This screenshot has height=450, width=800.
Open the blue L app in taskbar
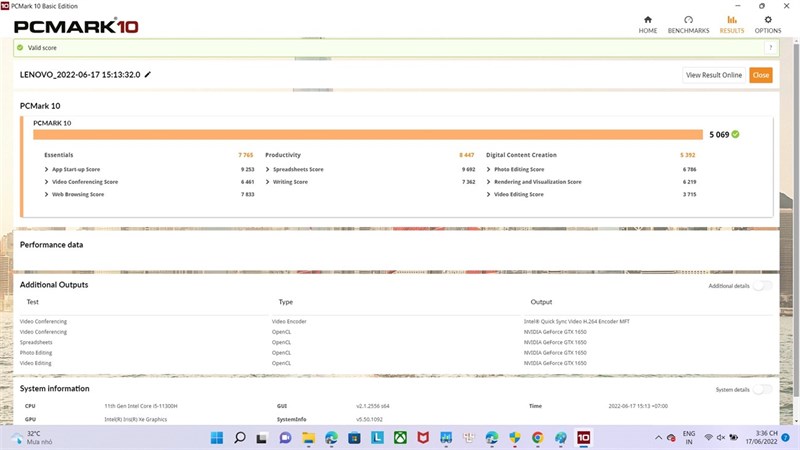pos(377,438)
